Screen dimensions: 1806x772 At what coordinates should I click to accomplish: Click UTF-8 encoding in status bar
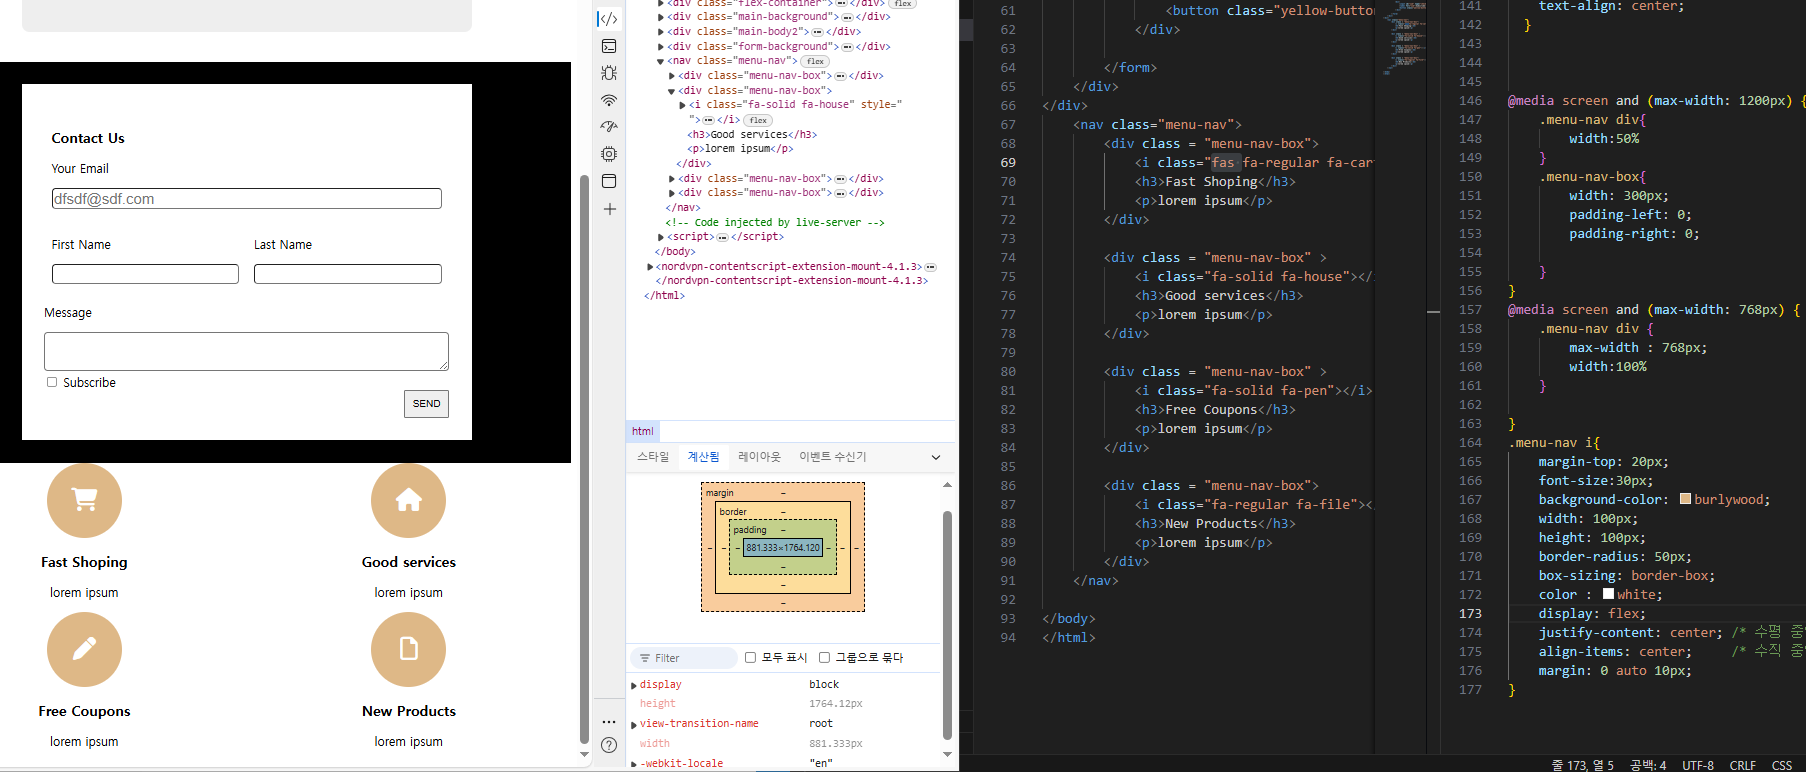pyautogui.click(x=1697, y=765)
